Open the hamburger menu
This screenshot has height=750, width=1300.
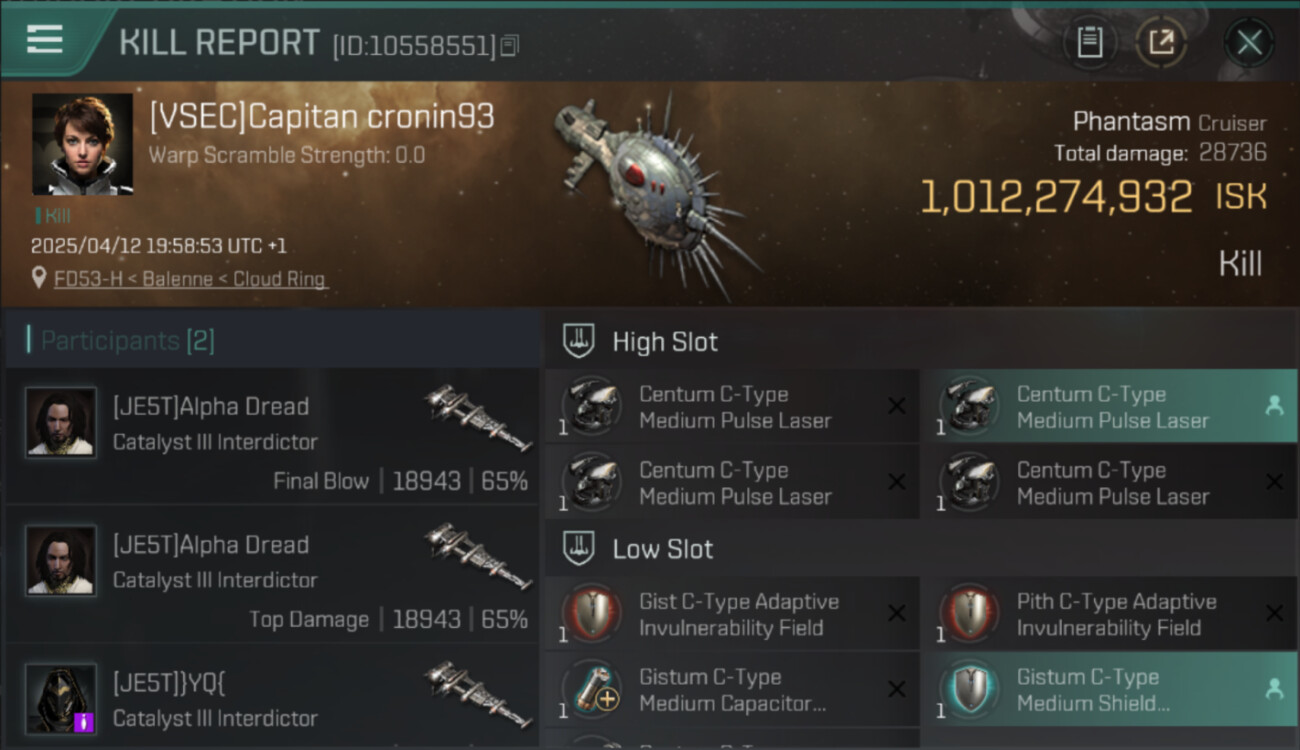coord(45,40)
